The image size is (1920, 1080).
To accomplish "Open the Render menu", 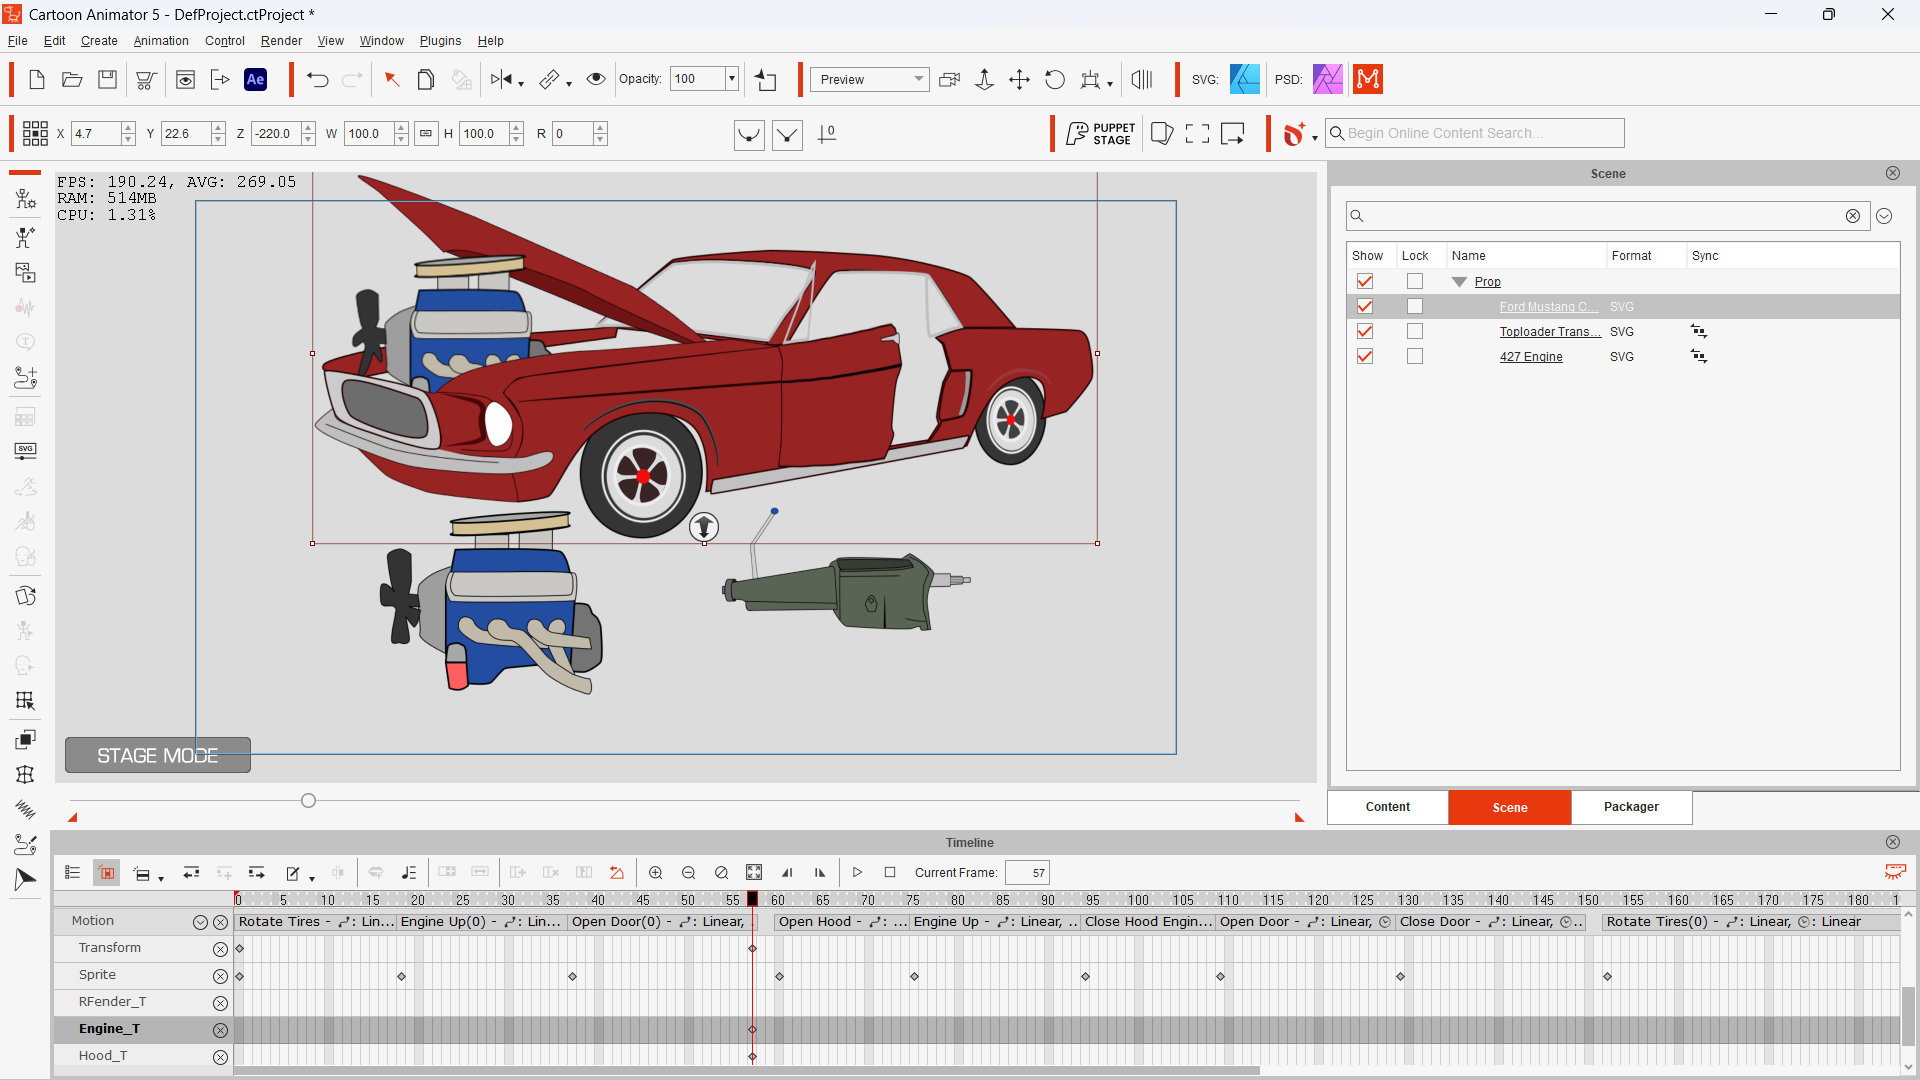I will click(x=281, y=41).
